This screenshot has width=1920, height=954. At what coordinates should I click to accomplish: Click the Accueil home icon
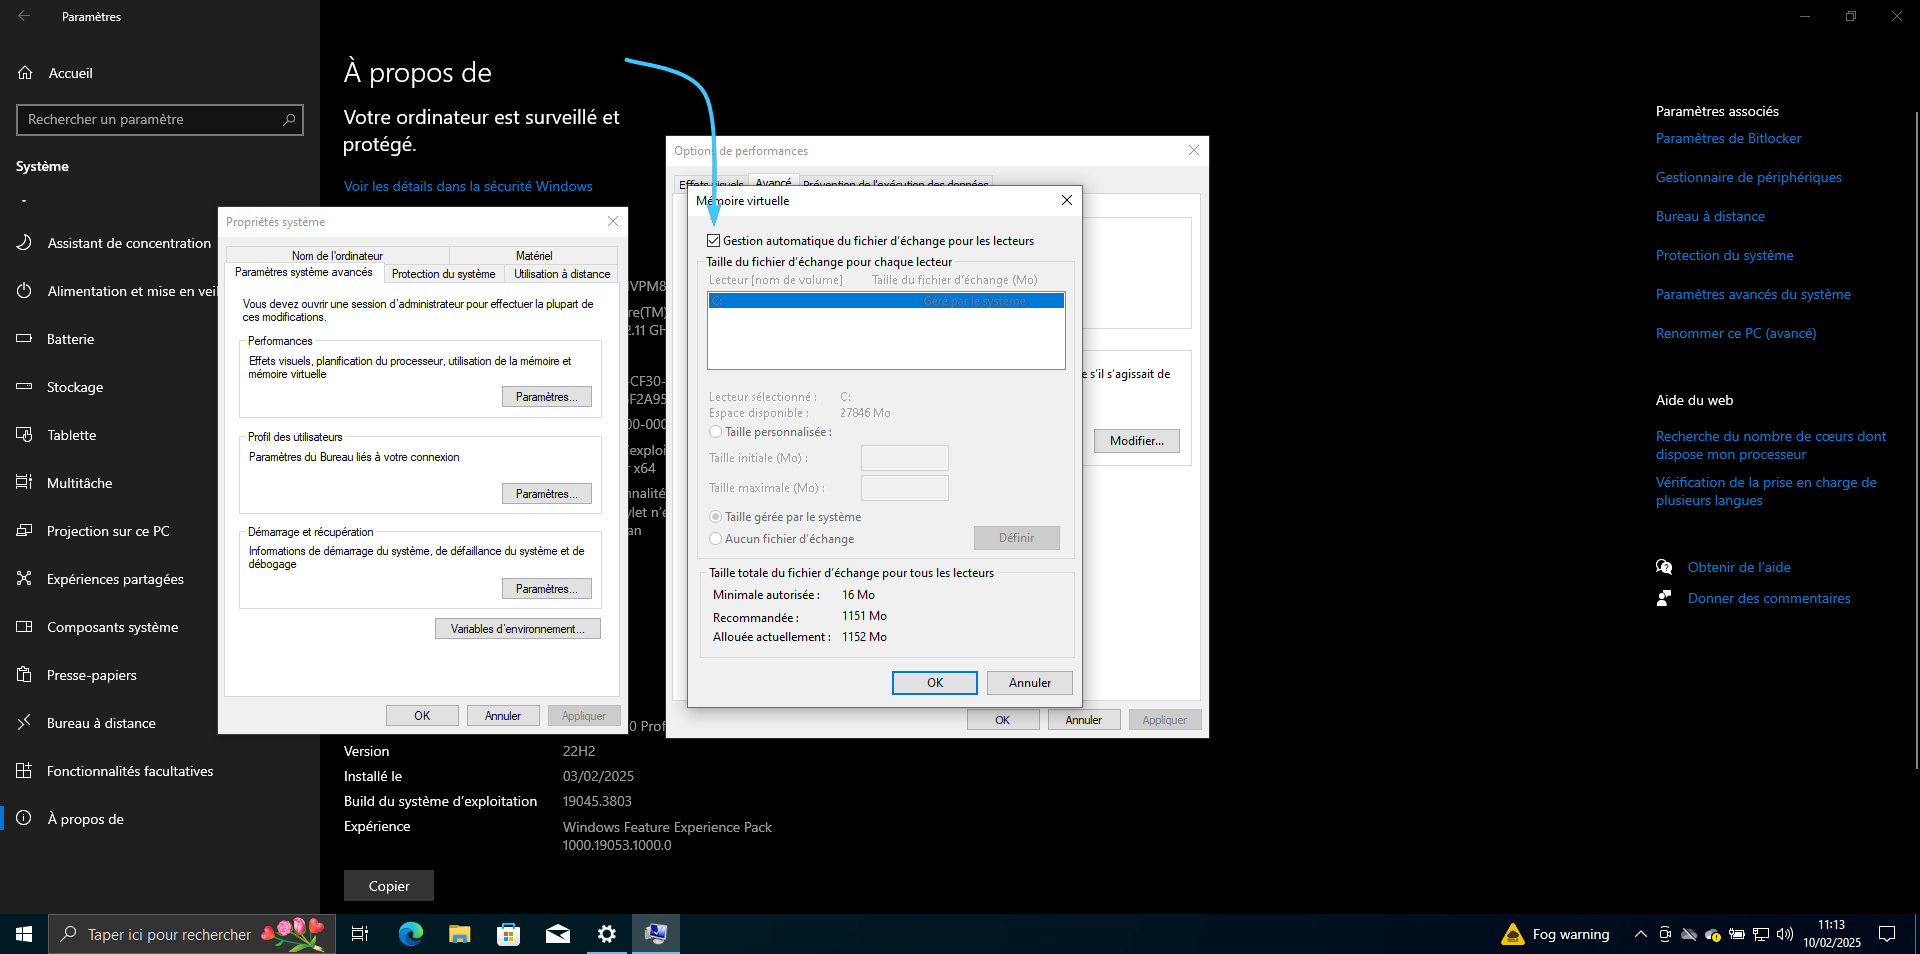tap(26, 73)
